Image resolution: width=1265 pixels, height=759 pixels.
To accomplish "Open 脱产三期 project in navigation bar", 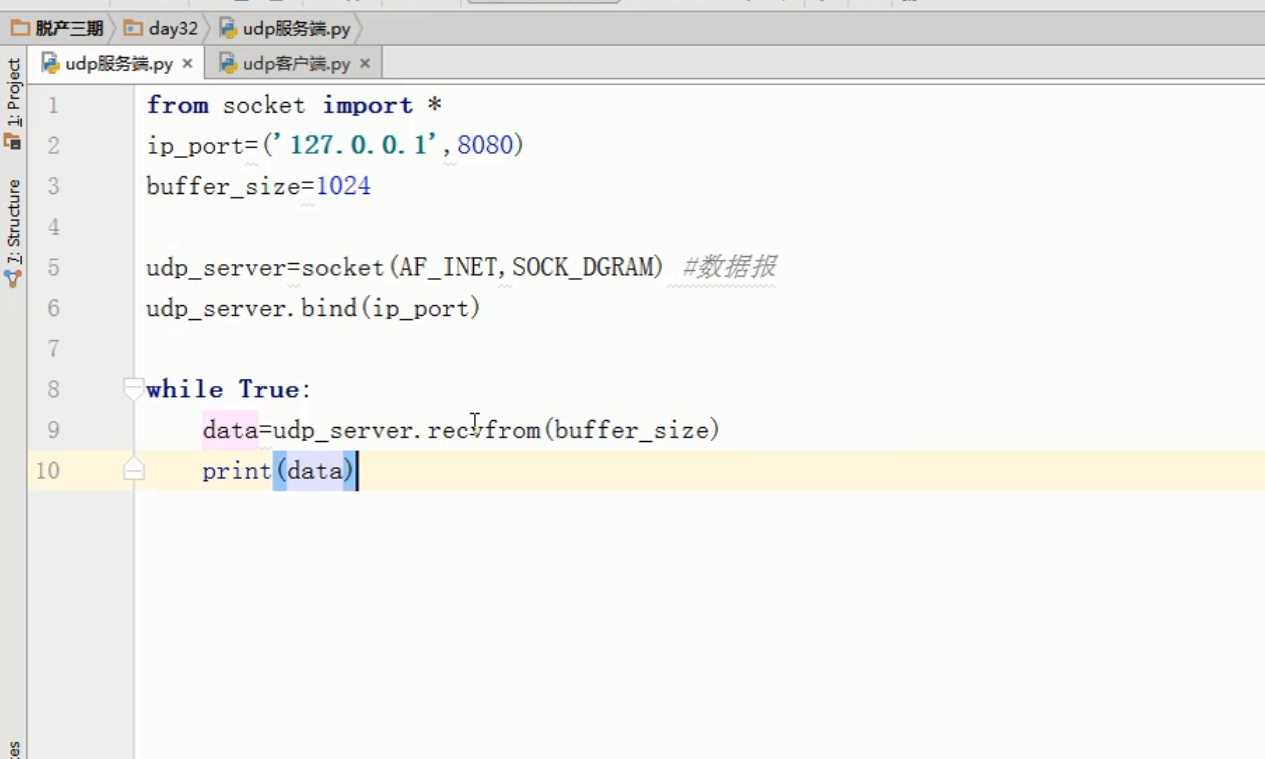I will tap(69, 28).
